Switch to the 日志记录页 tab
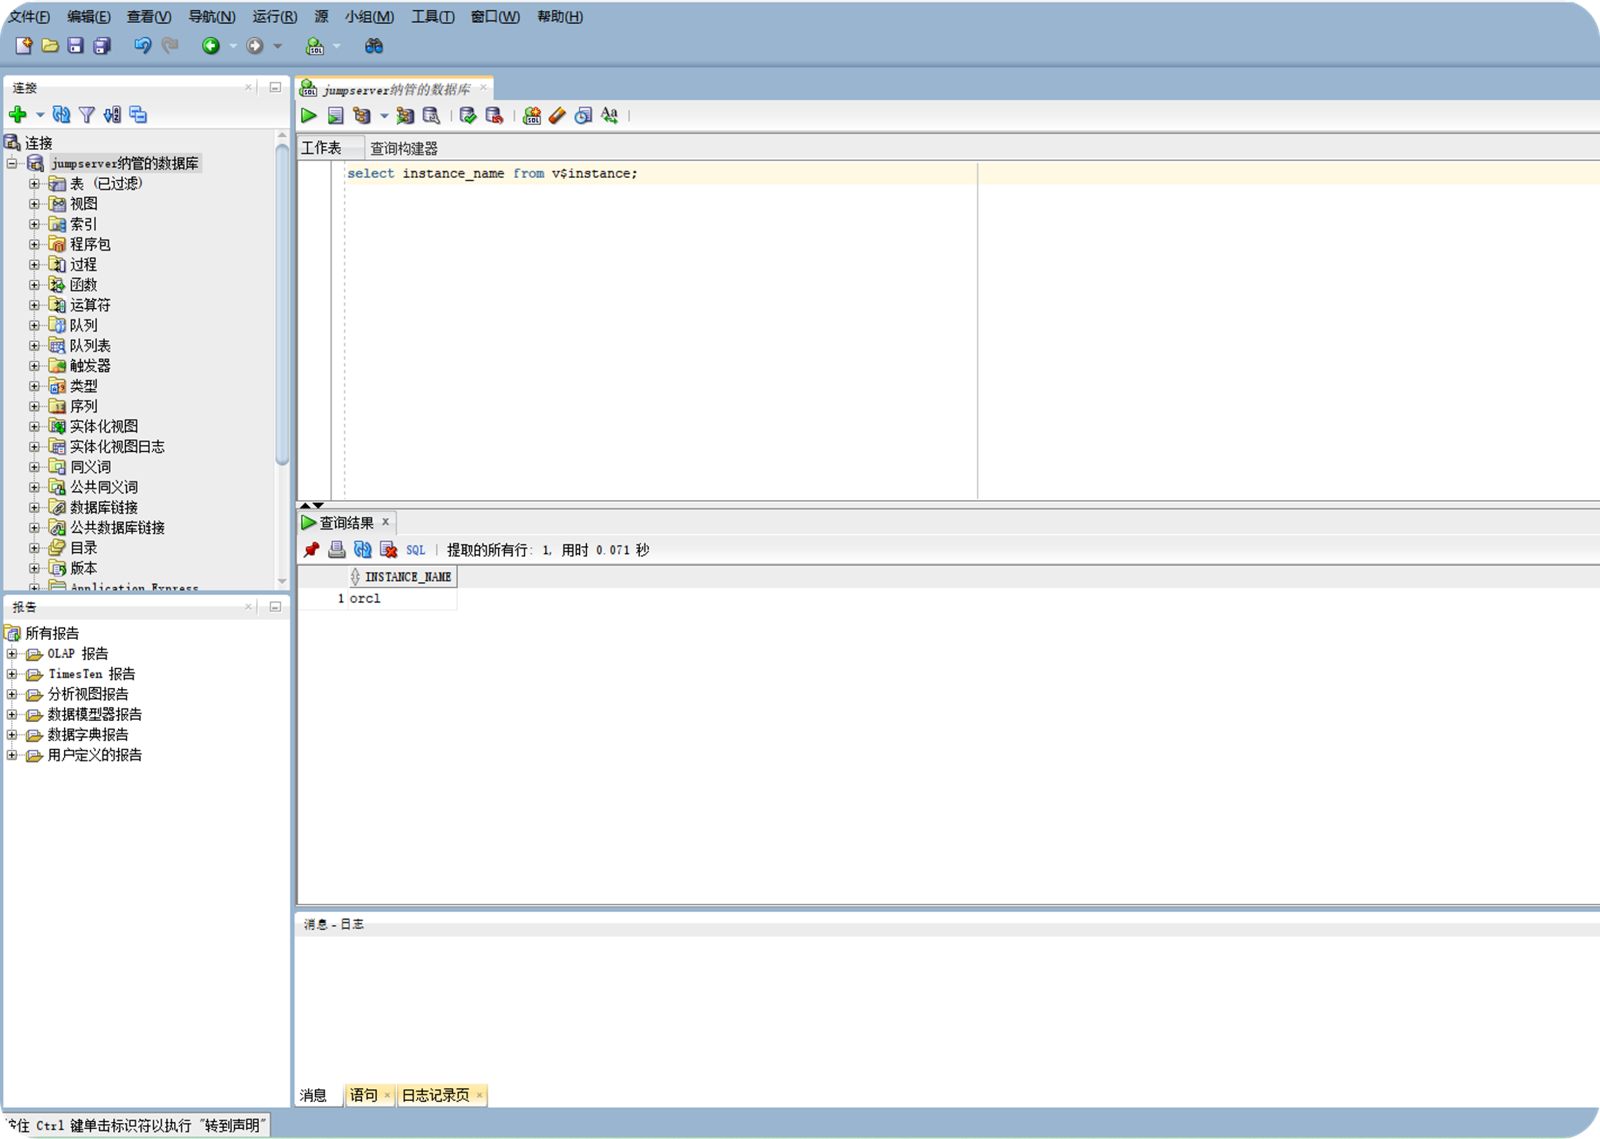The image size is (1600, 1139). [x=437, y=1094]
